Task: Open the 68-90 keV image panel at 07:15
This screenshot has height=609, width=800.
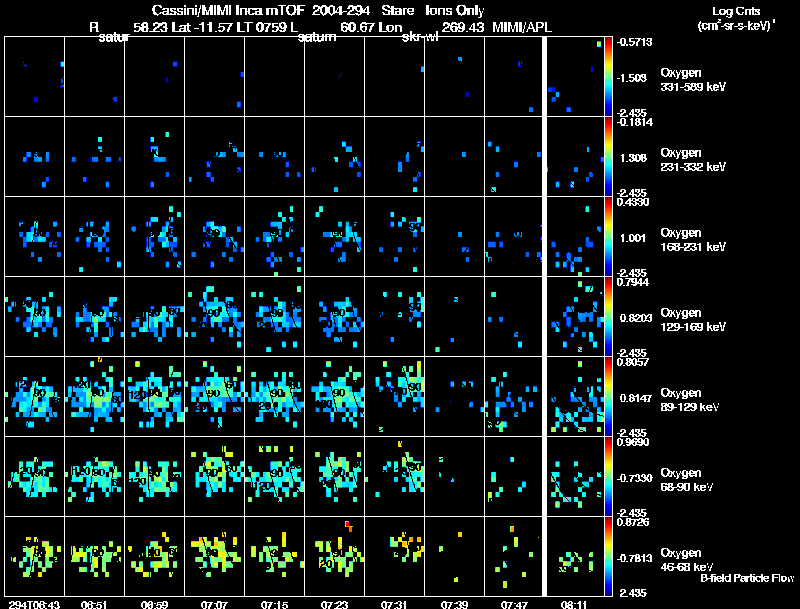Action: click(x=274, y=476)
